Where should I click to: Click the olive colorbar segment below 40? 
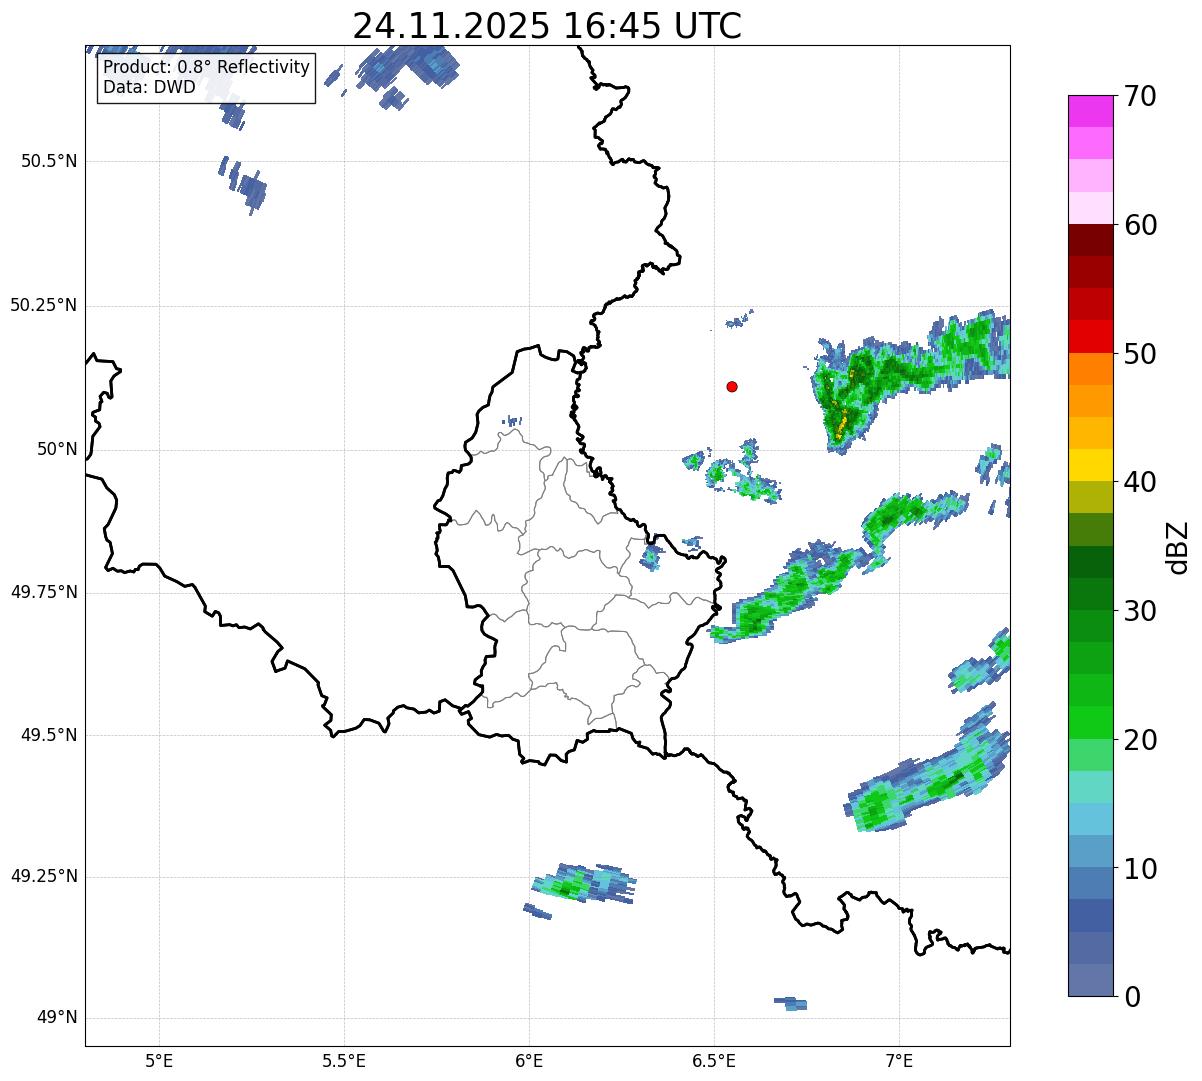click(1091, 497)
